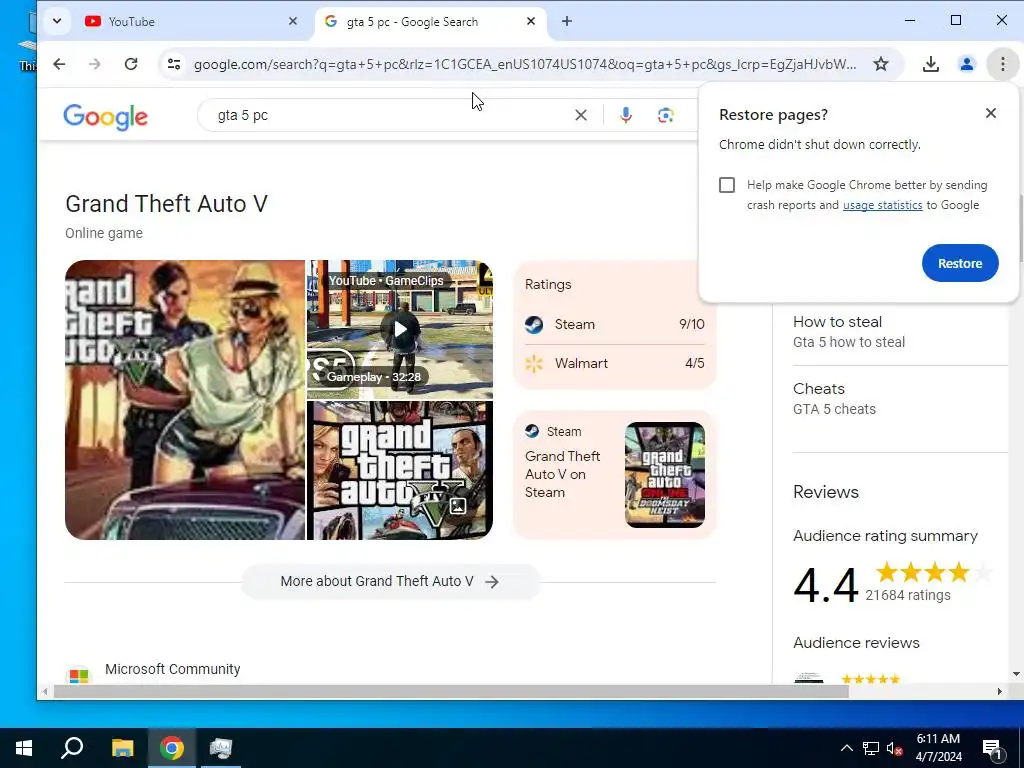The image size is (1024, 768).
Task: Click the Restore button
Action: click(x=960, y=263)
